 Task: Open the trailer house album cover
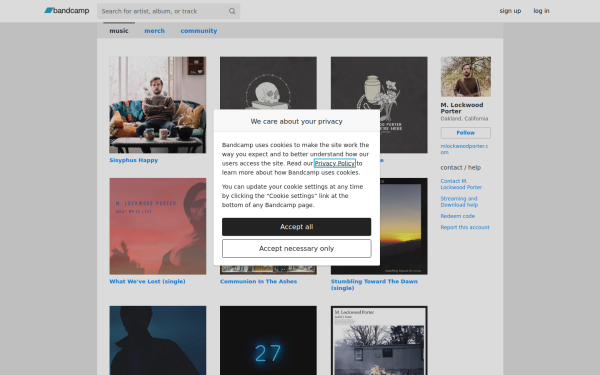pos(379,341)
